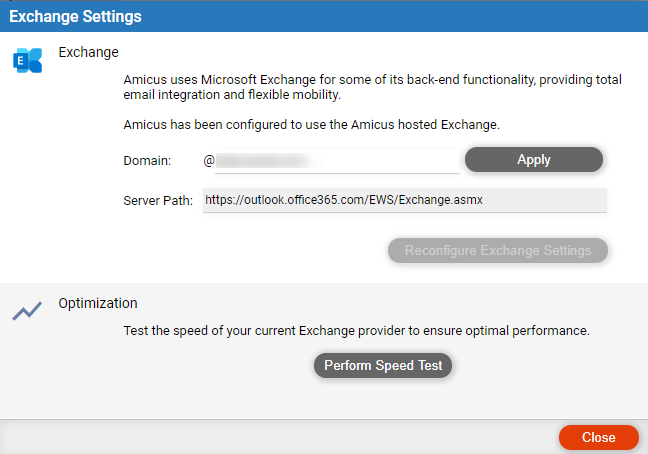Click the blurred domain value

tap(262, 160)
